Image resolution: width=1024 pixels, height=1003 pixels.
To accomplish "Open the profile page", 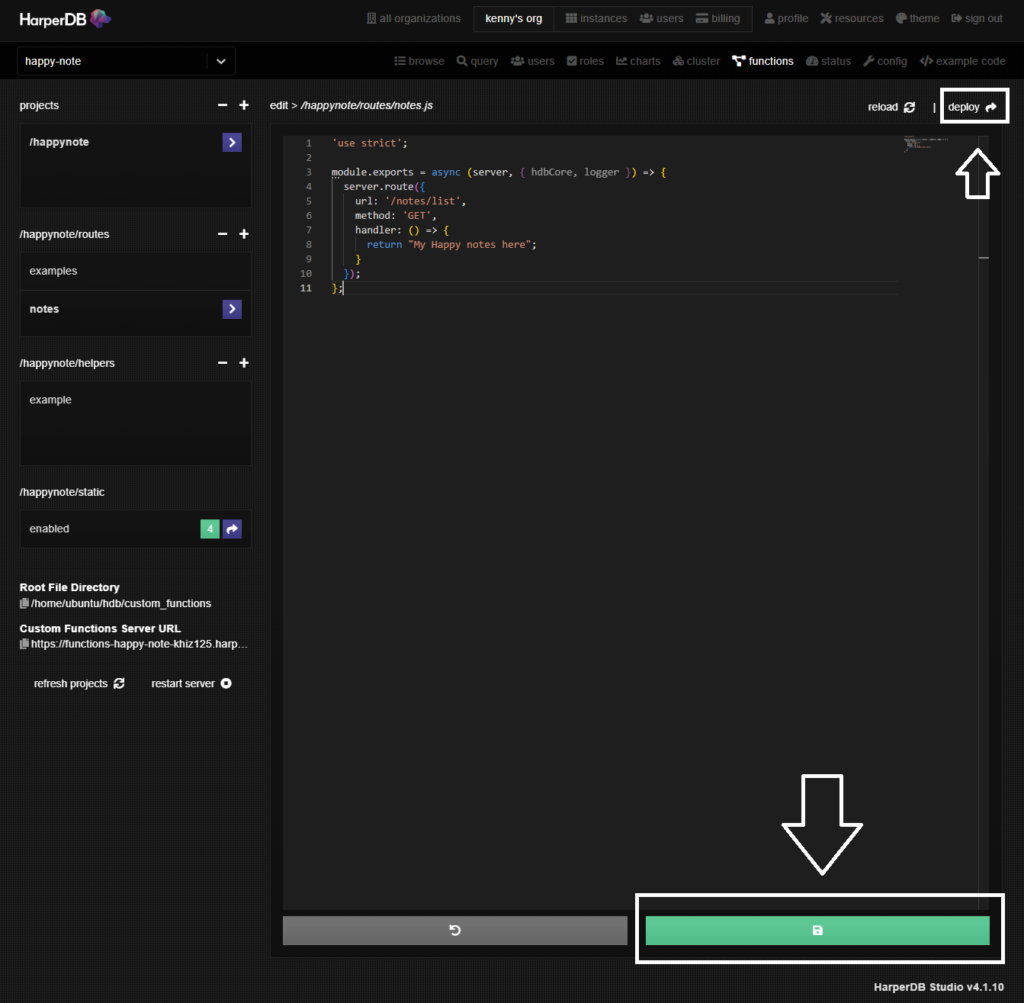I will coord(786,18).
